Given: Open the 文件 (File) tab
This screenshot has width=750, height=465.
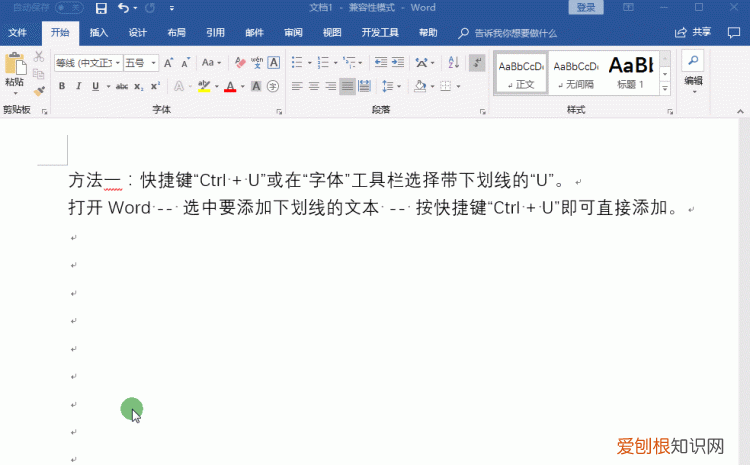Looking at the screenshot, I should click(x=18, y=33).
